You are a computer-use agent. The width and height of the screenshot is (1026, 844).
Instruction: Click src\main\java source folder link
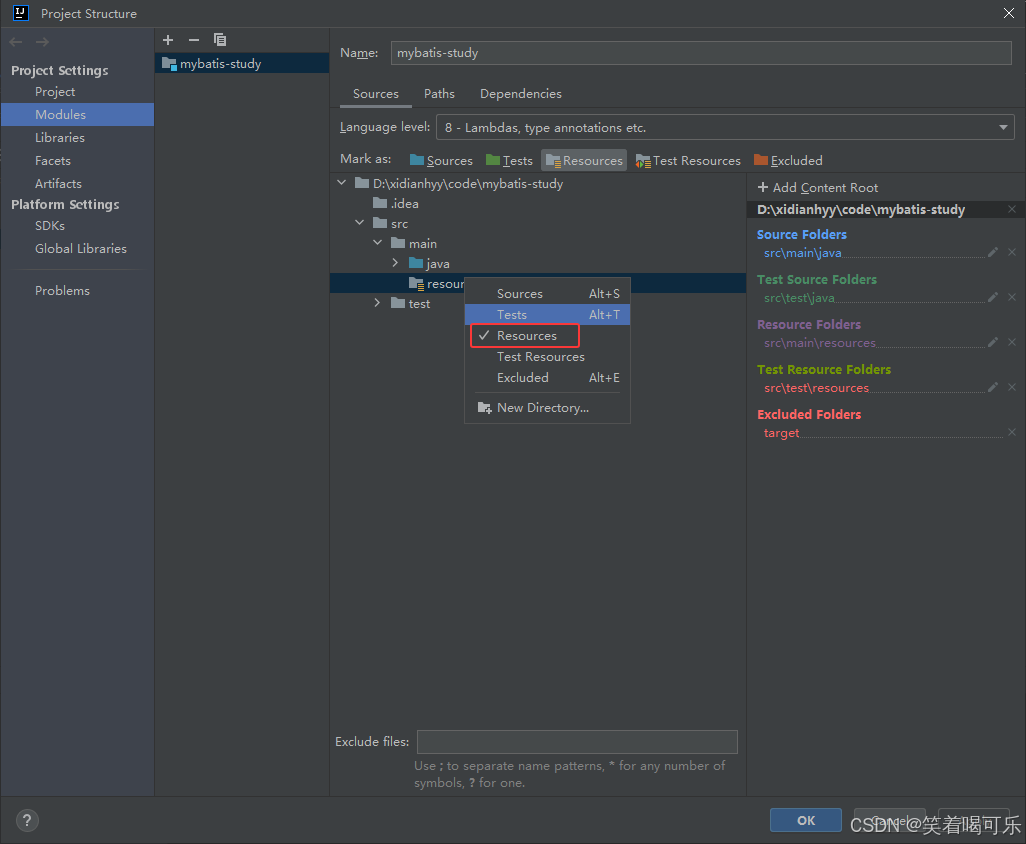tap(802, 253)
